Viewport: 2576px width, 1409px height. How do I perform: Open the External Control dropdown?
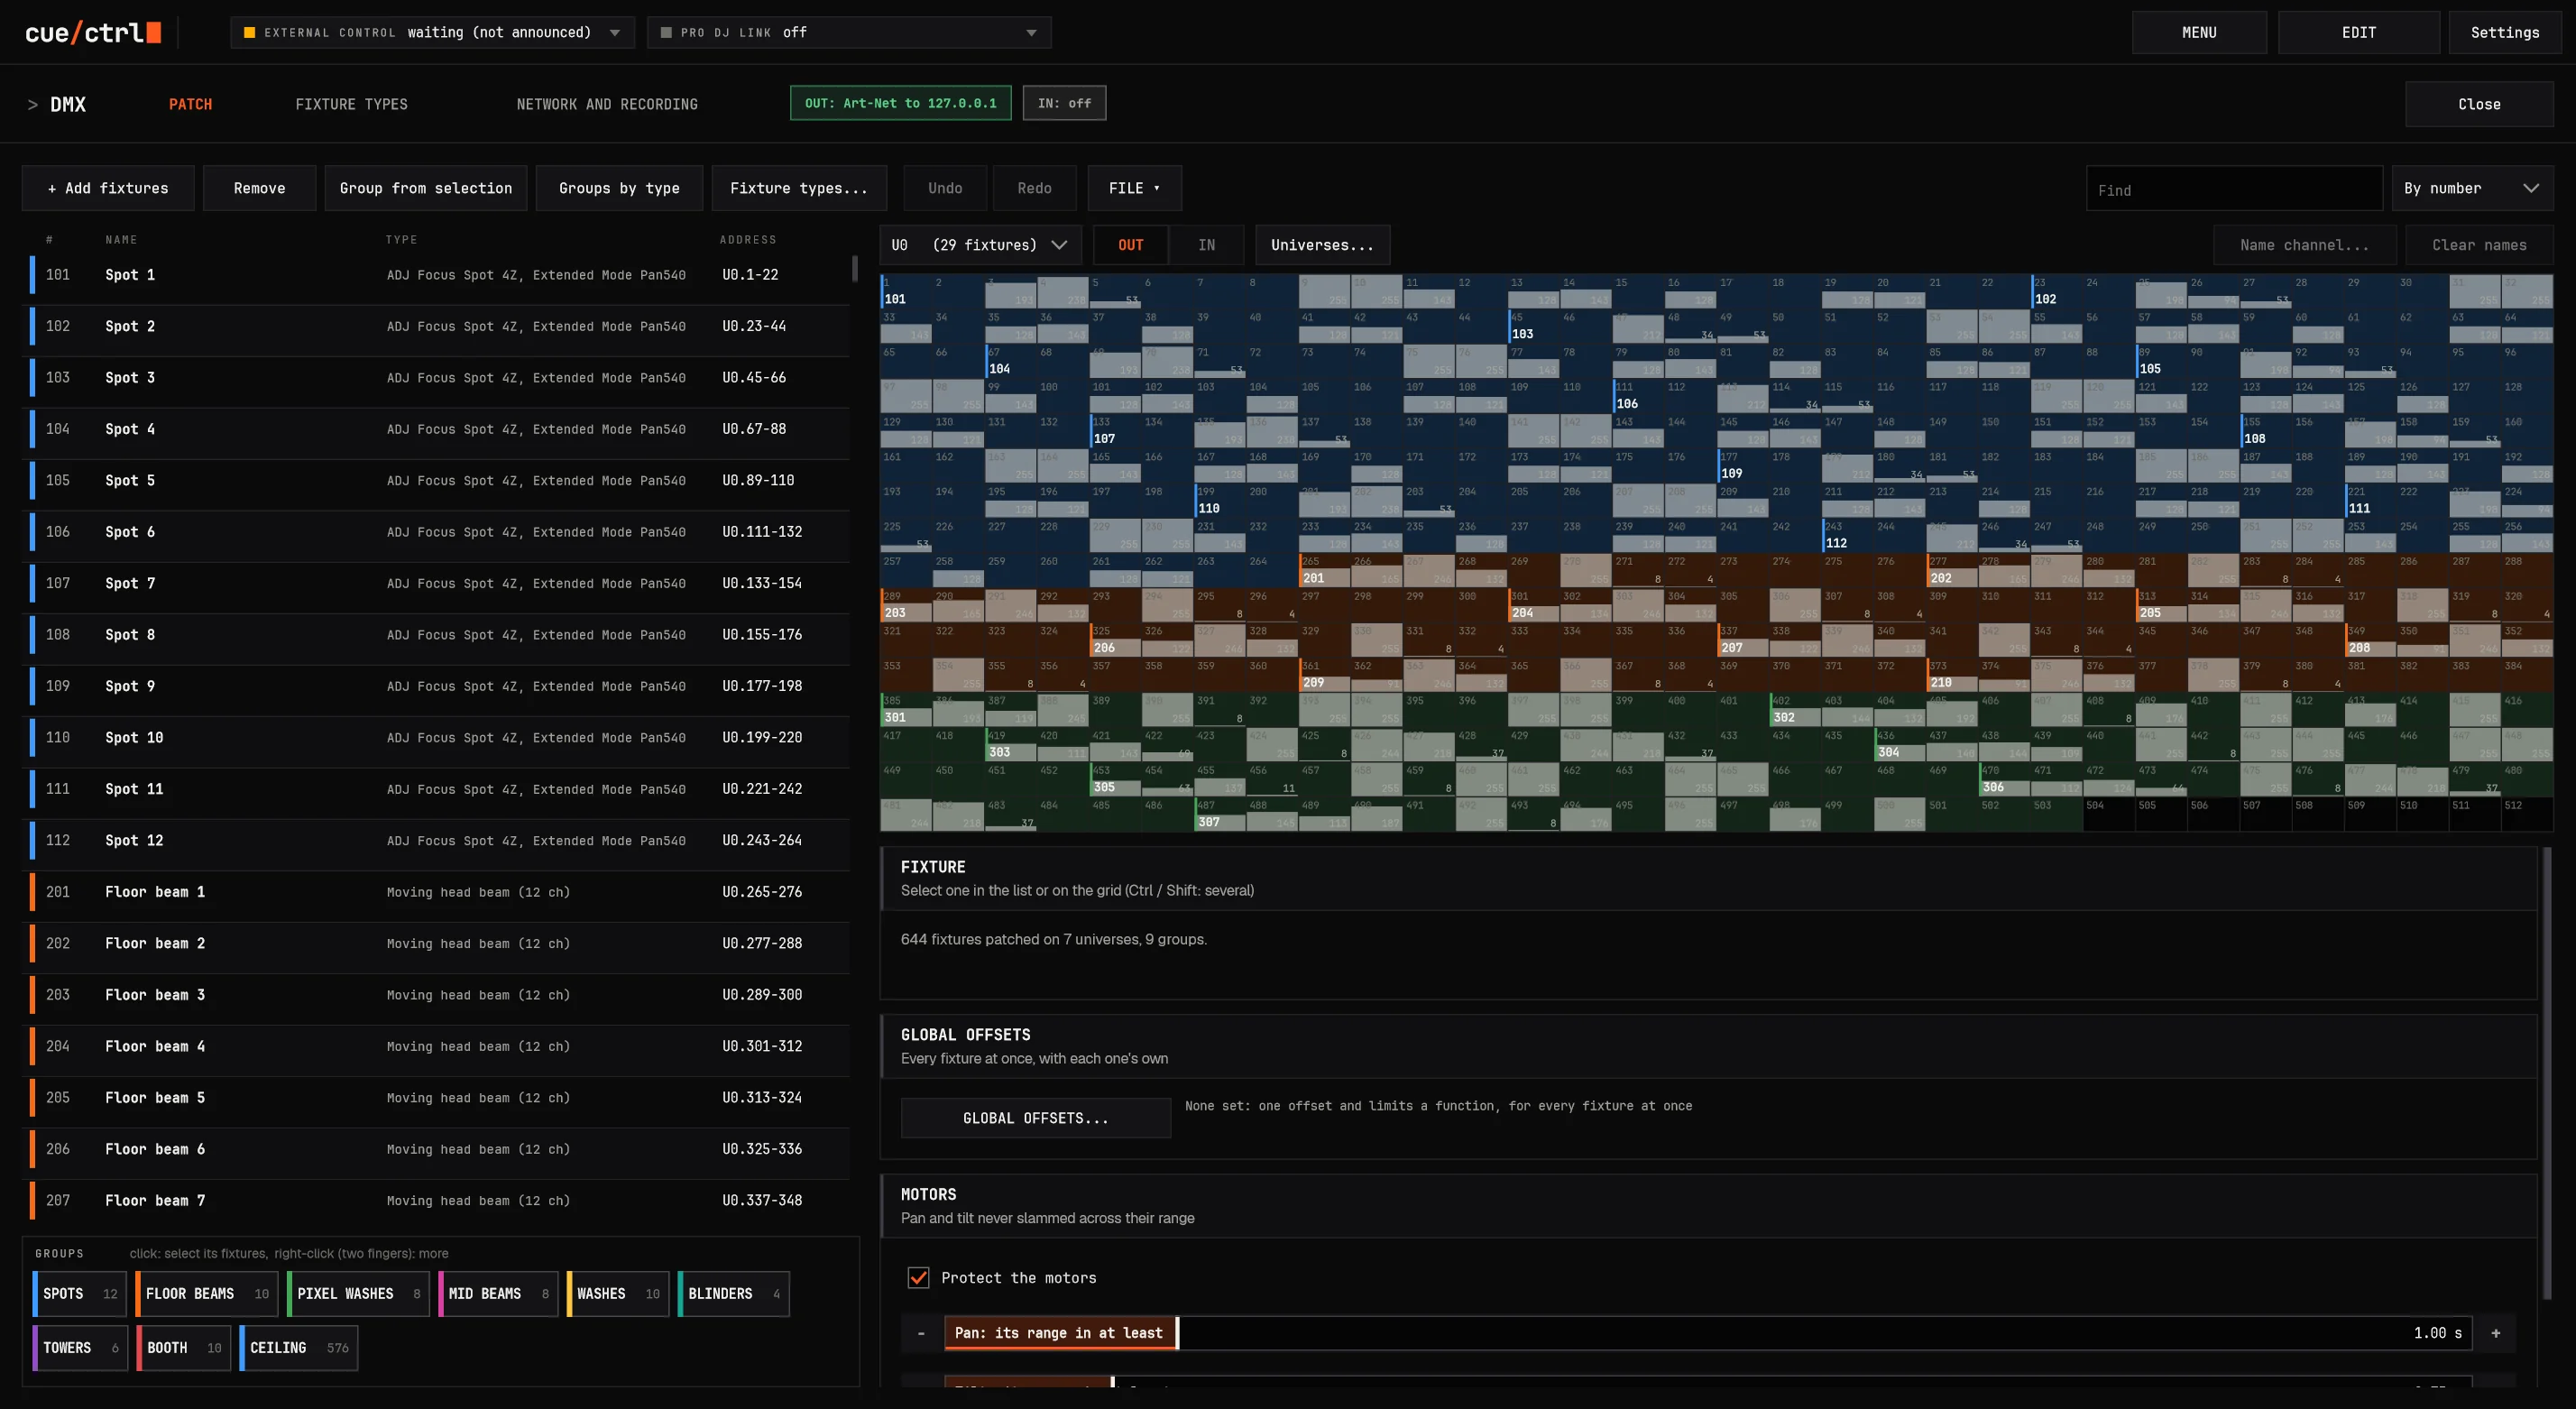432,32
